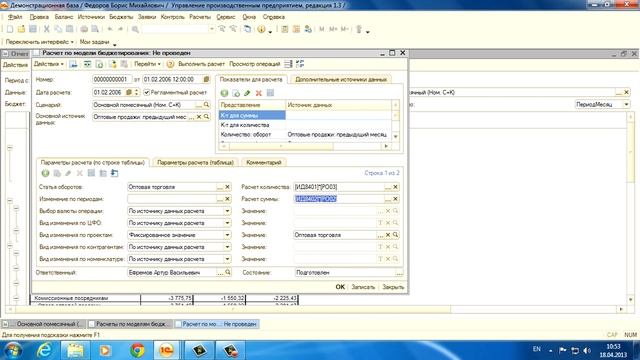Click the Cut scissors icon in main toolbar
This screenshot has height=360, width=640.
pos(47,29)
